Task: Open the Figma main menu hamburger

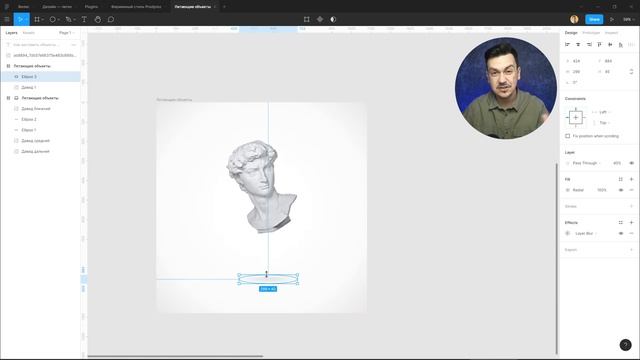Action: click(7, 19)
